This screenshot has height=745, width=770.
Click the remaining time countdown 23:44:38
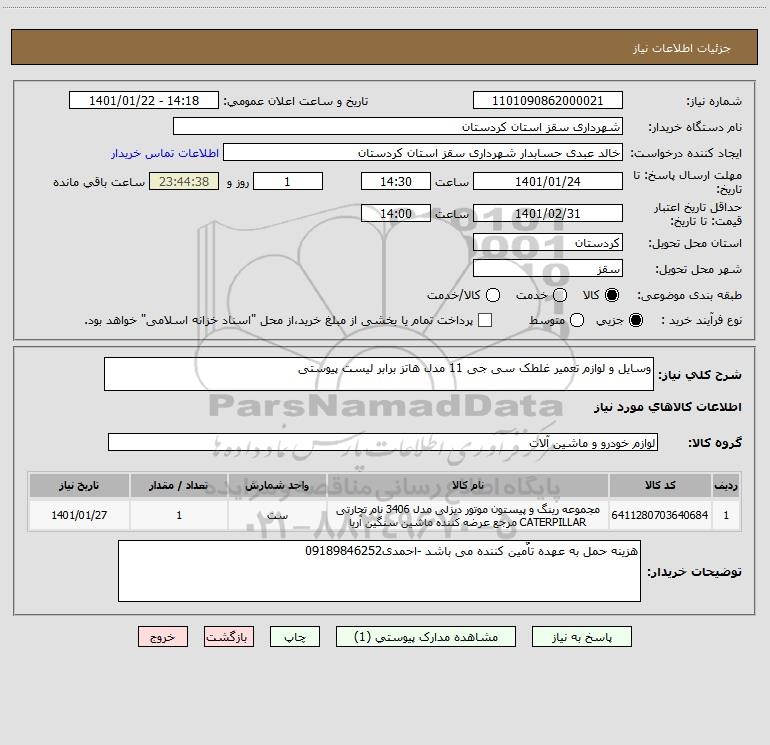[x=184, y=181]
